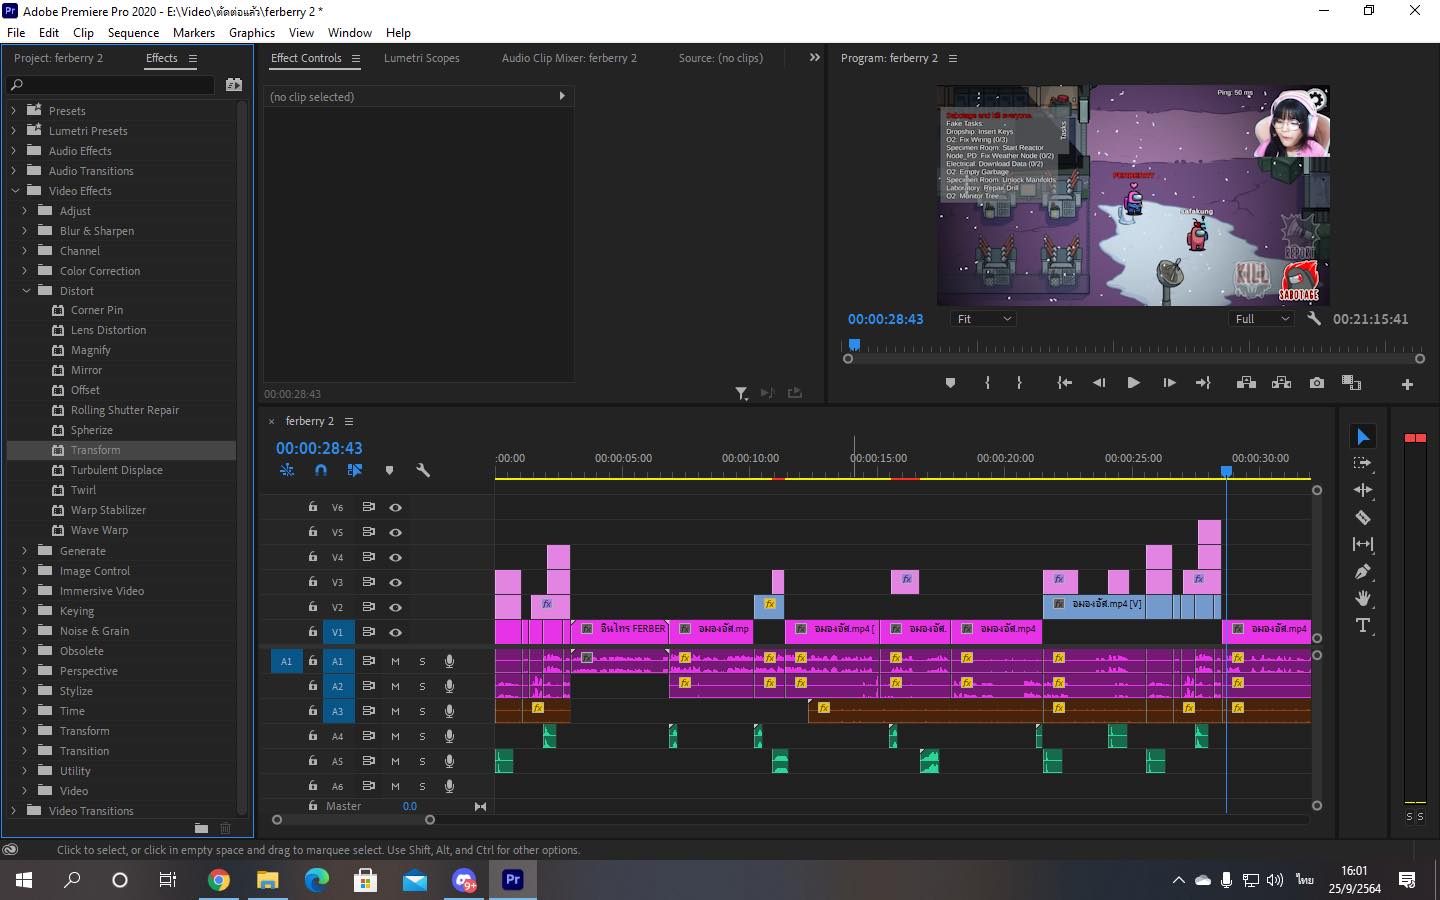This screenshot has height=900, width=1440.
Task: Click Go to Out point
Action: 1203,383
